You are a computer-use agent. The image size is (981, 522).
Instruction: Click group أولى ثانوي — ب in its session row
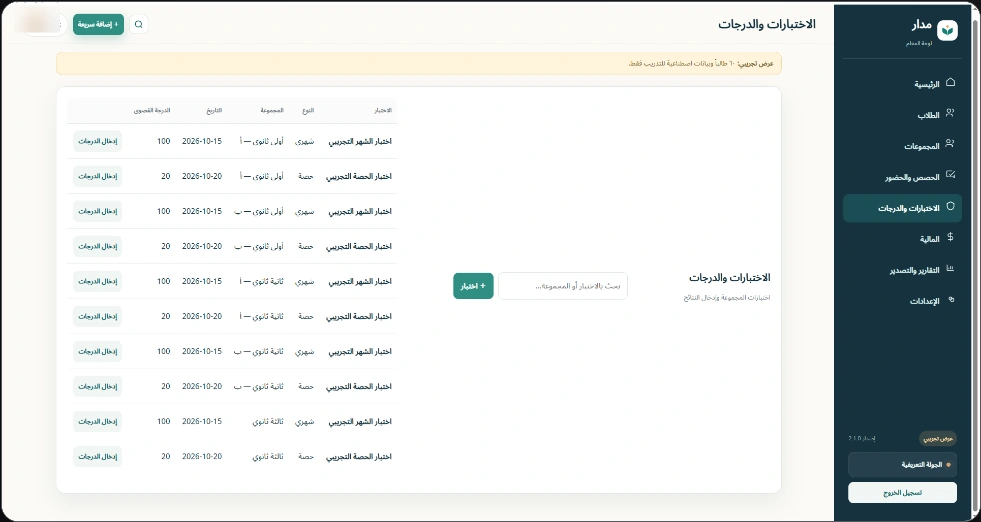click(259, 247)
